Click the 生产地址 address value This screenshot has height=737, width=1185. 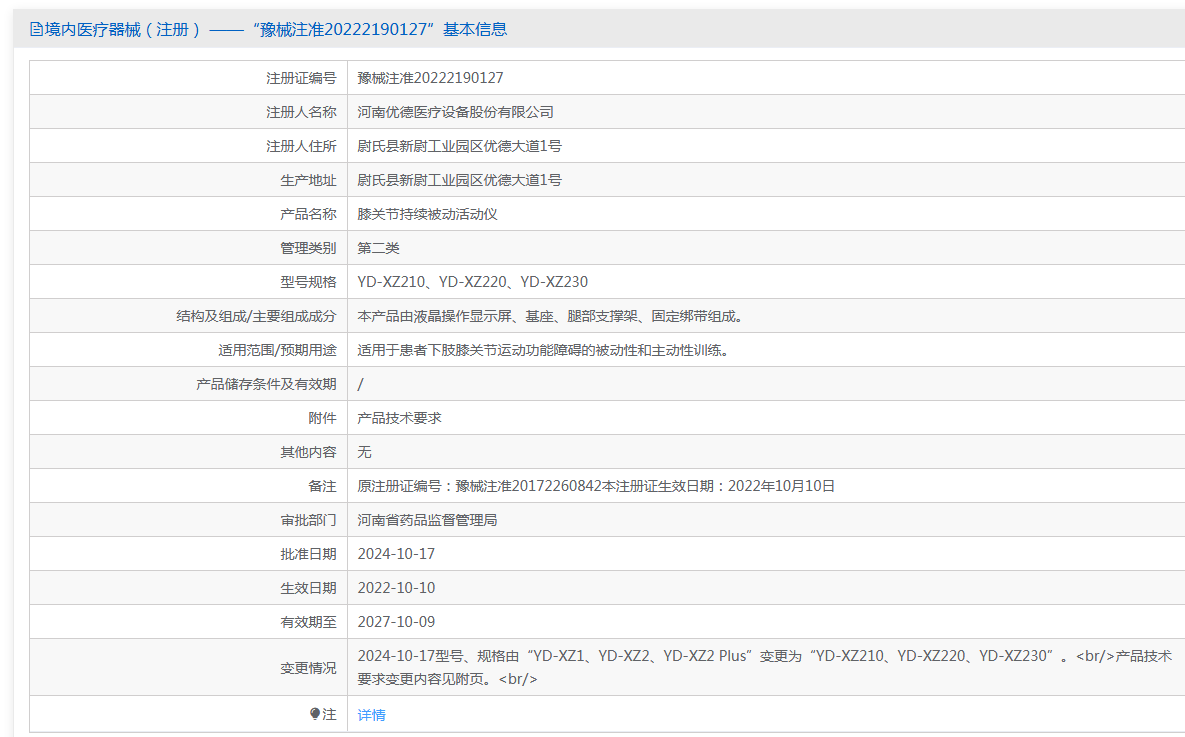pos(459,180)
